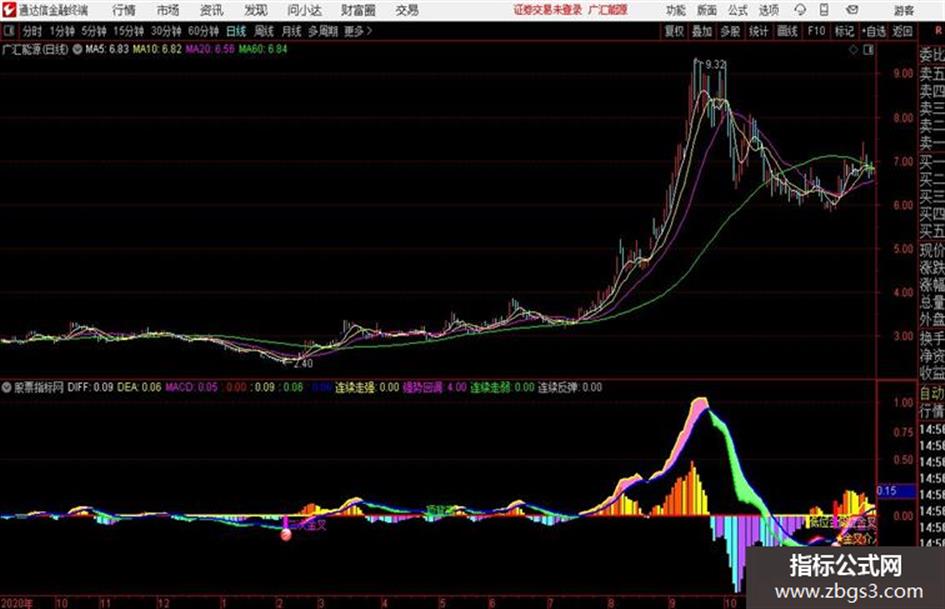Click the 统计 statistics toolbar button
945x609 pixels.
758,31
